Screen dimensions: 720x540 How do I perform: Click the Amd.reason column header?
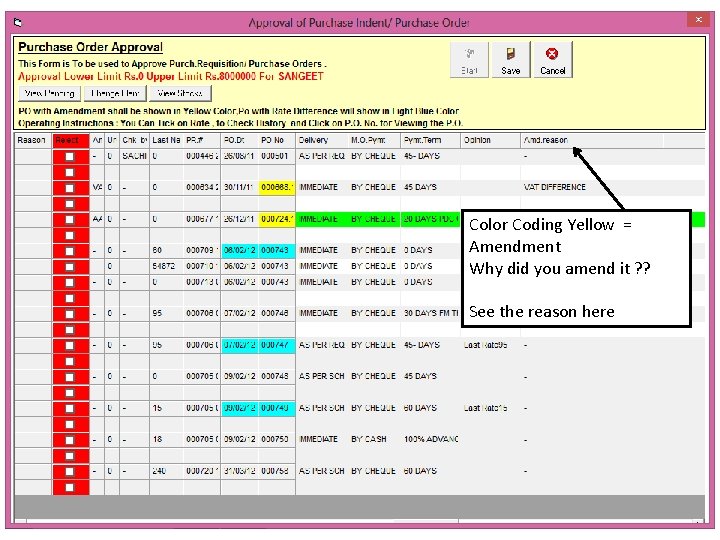click(592, 140)
